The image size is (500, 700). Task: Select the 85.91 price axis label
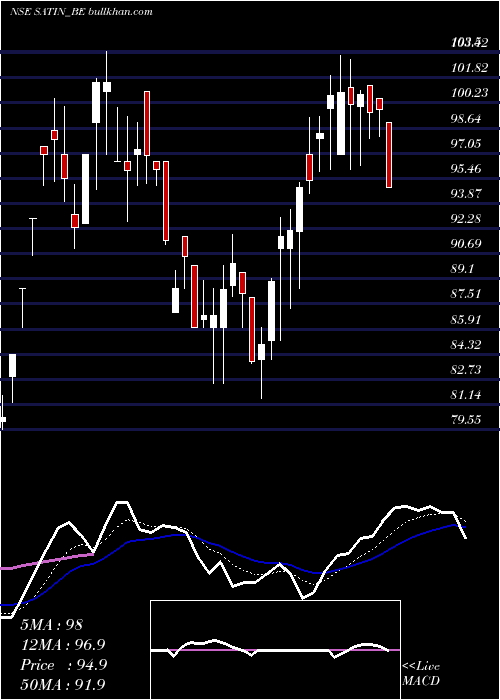(466, 320)
